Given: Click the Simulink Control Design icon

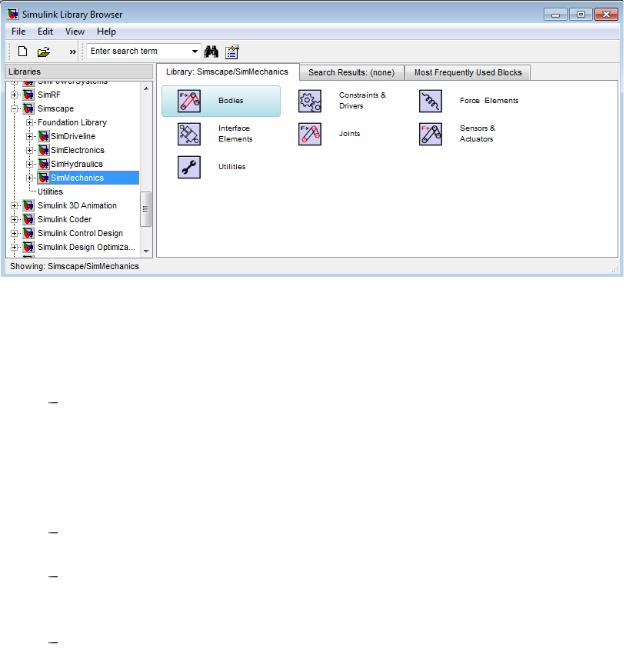Looking at the screenshot, I should pos(28,233).
